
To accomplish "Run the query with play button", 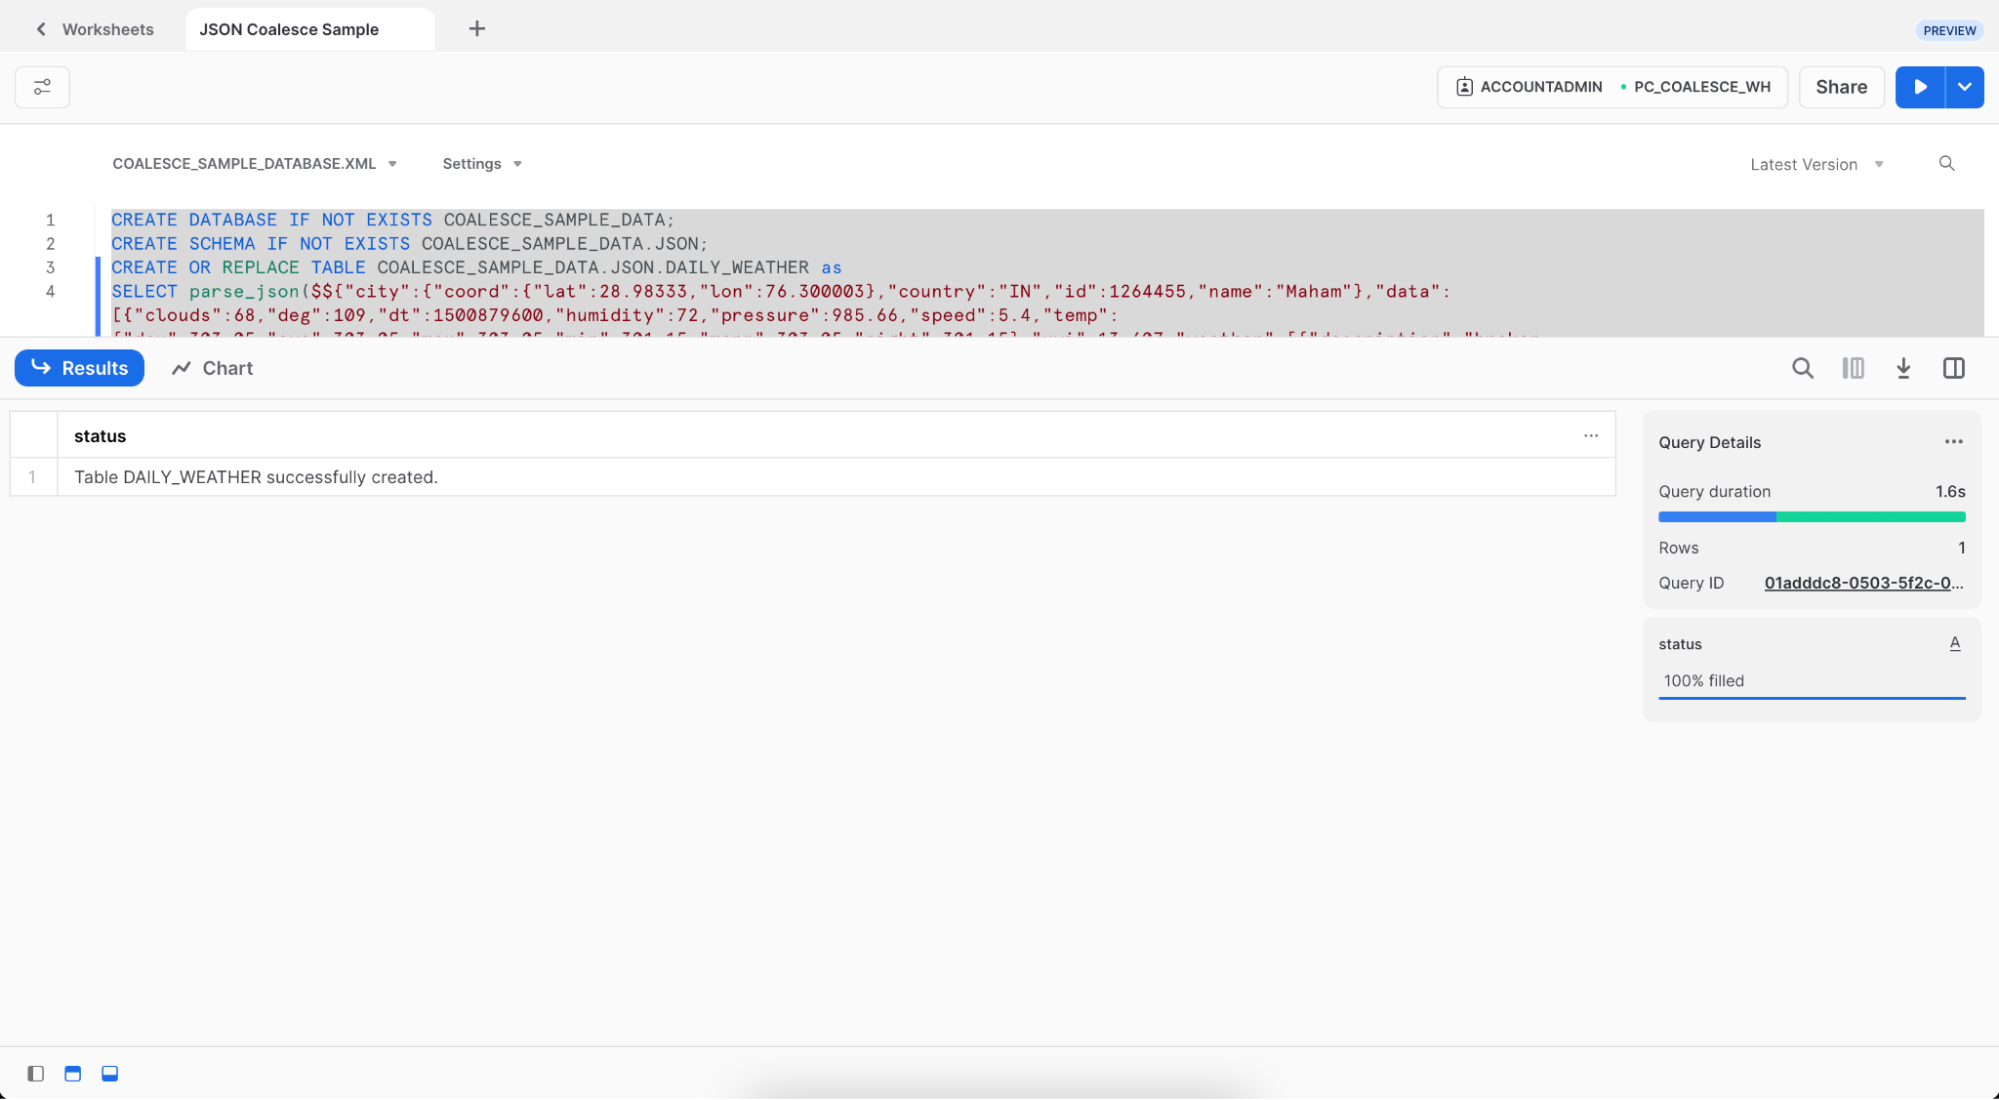I will (1919, 87).
